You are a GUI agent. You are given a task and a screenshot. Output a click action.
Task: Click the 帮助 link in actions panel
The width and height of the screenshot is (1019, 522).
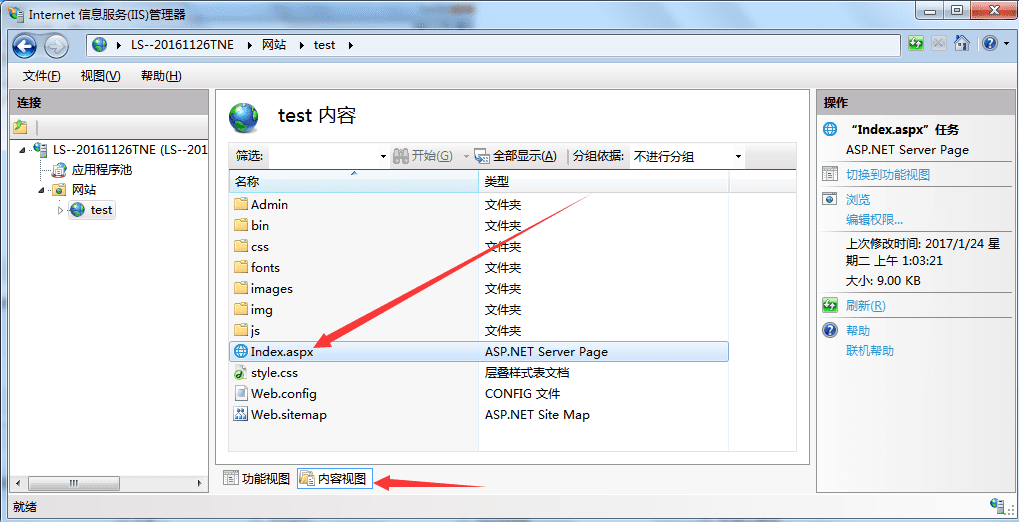(x=858, y=331)
